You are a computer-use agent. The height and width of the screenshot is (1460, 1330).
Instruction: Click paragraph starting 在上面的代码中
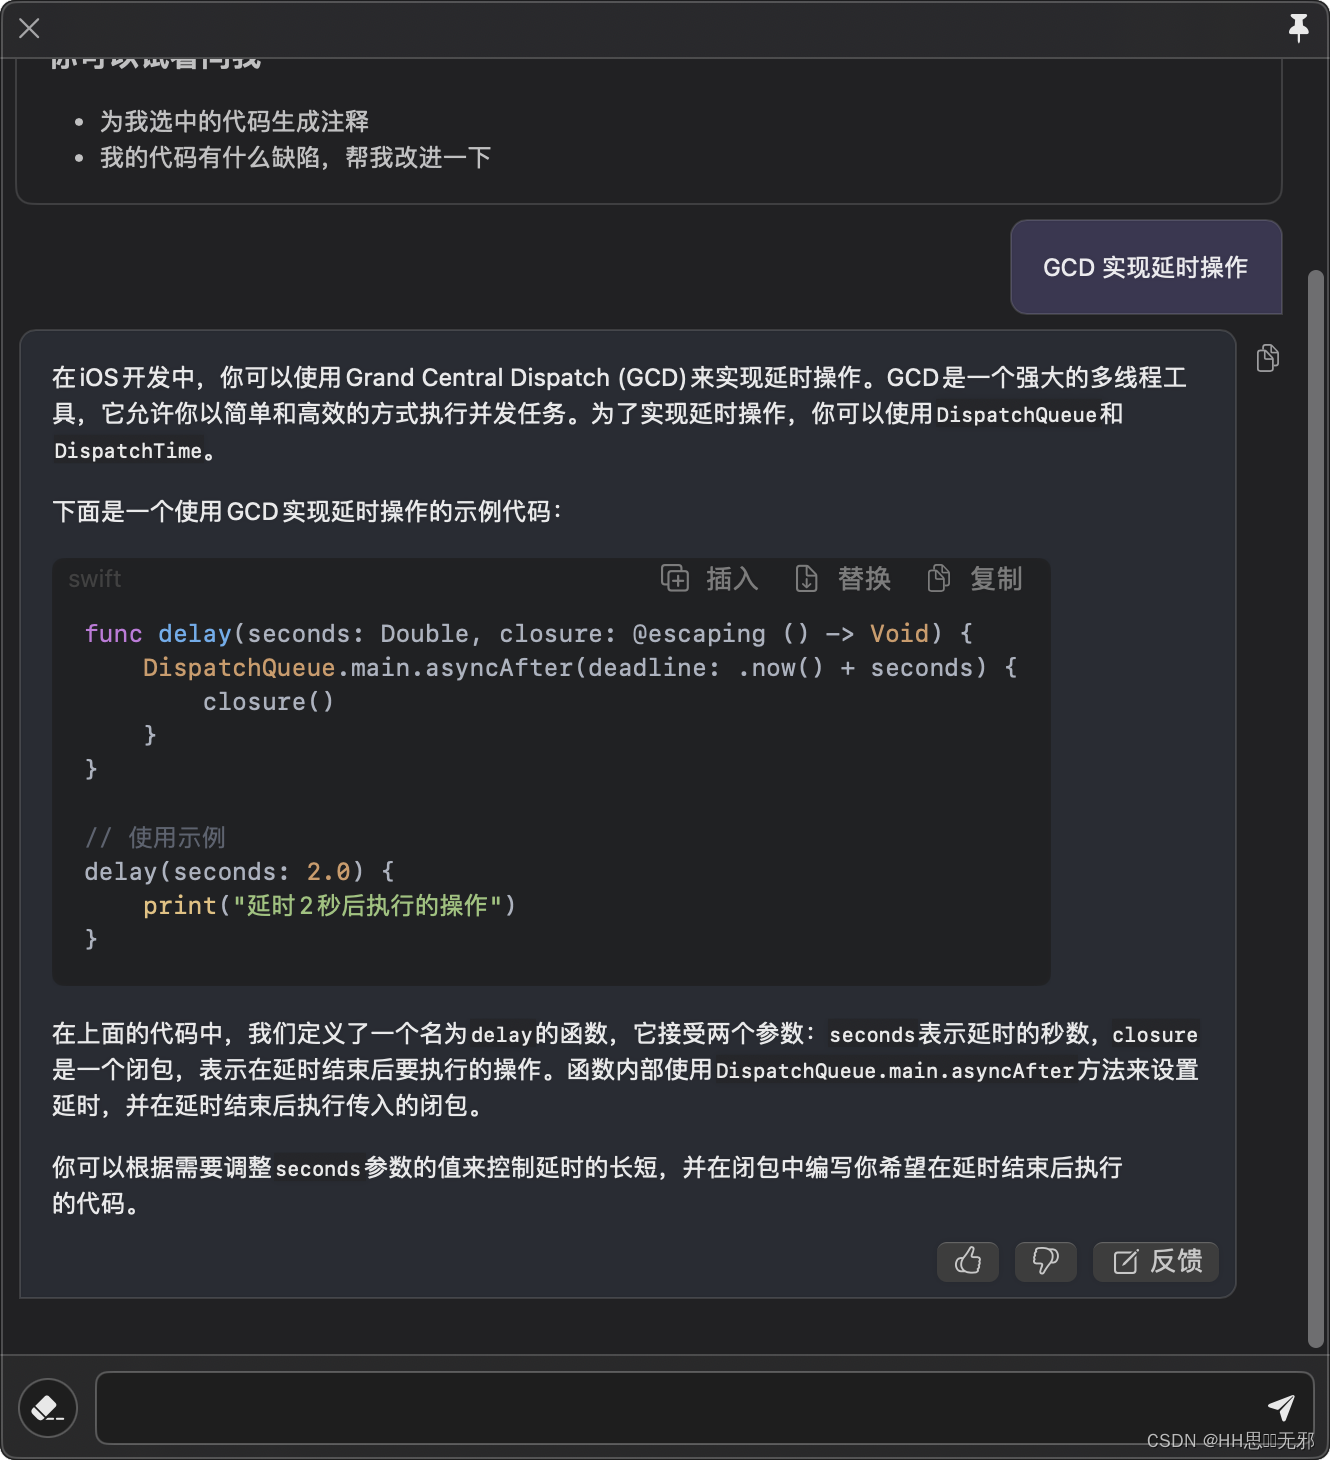(625, 1070)
